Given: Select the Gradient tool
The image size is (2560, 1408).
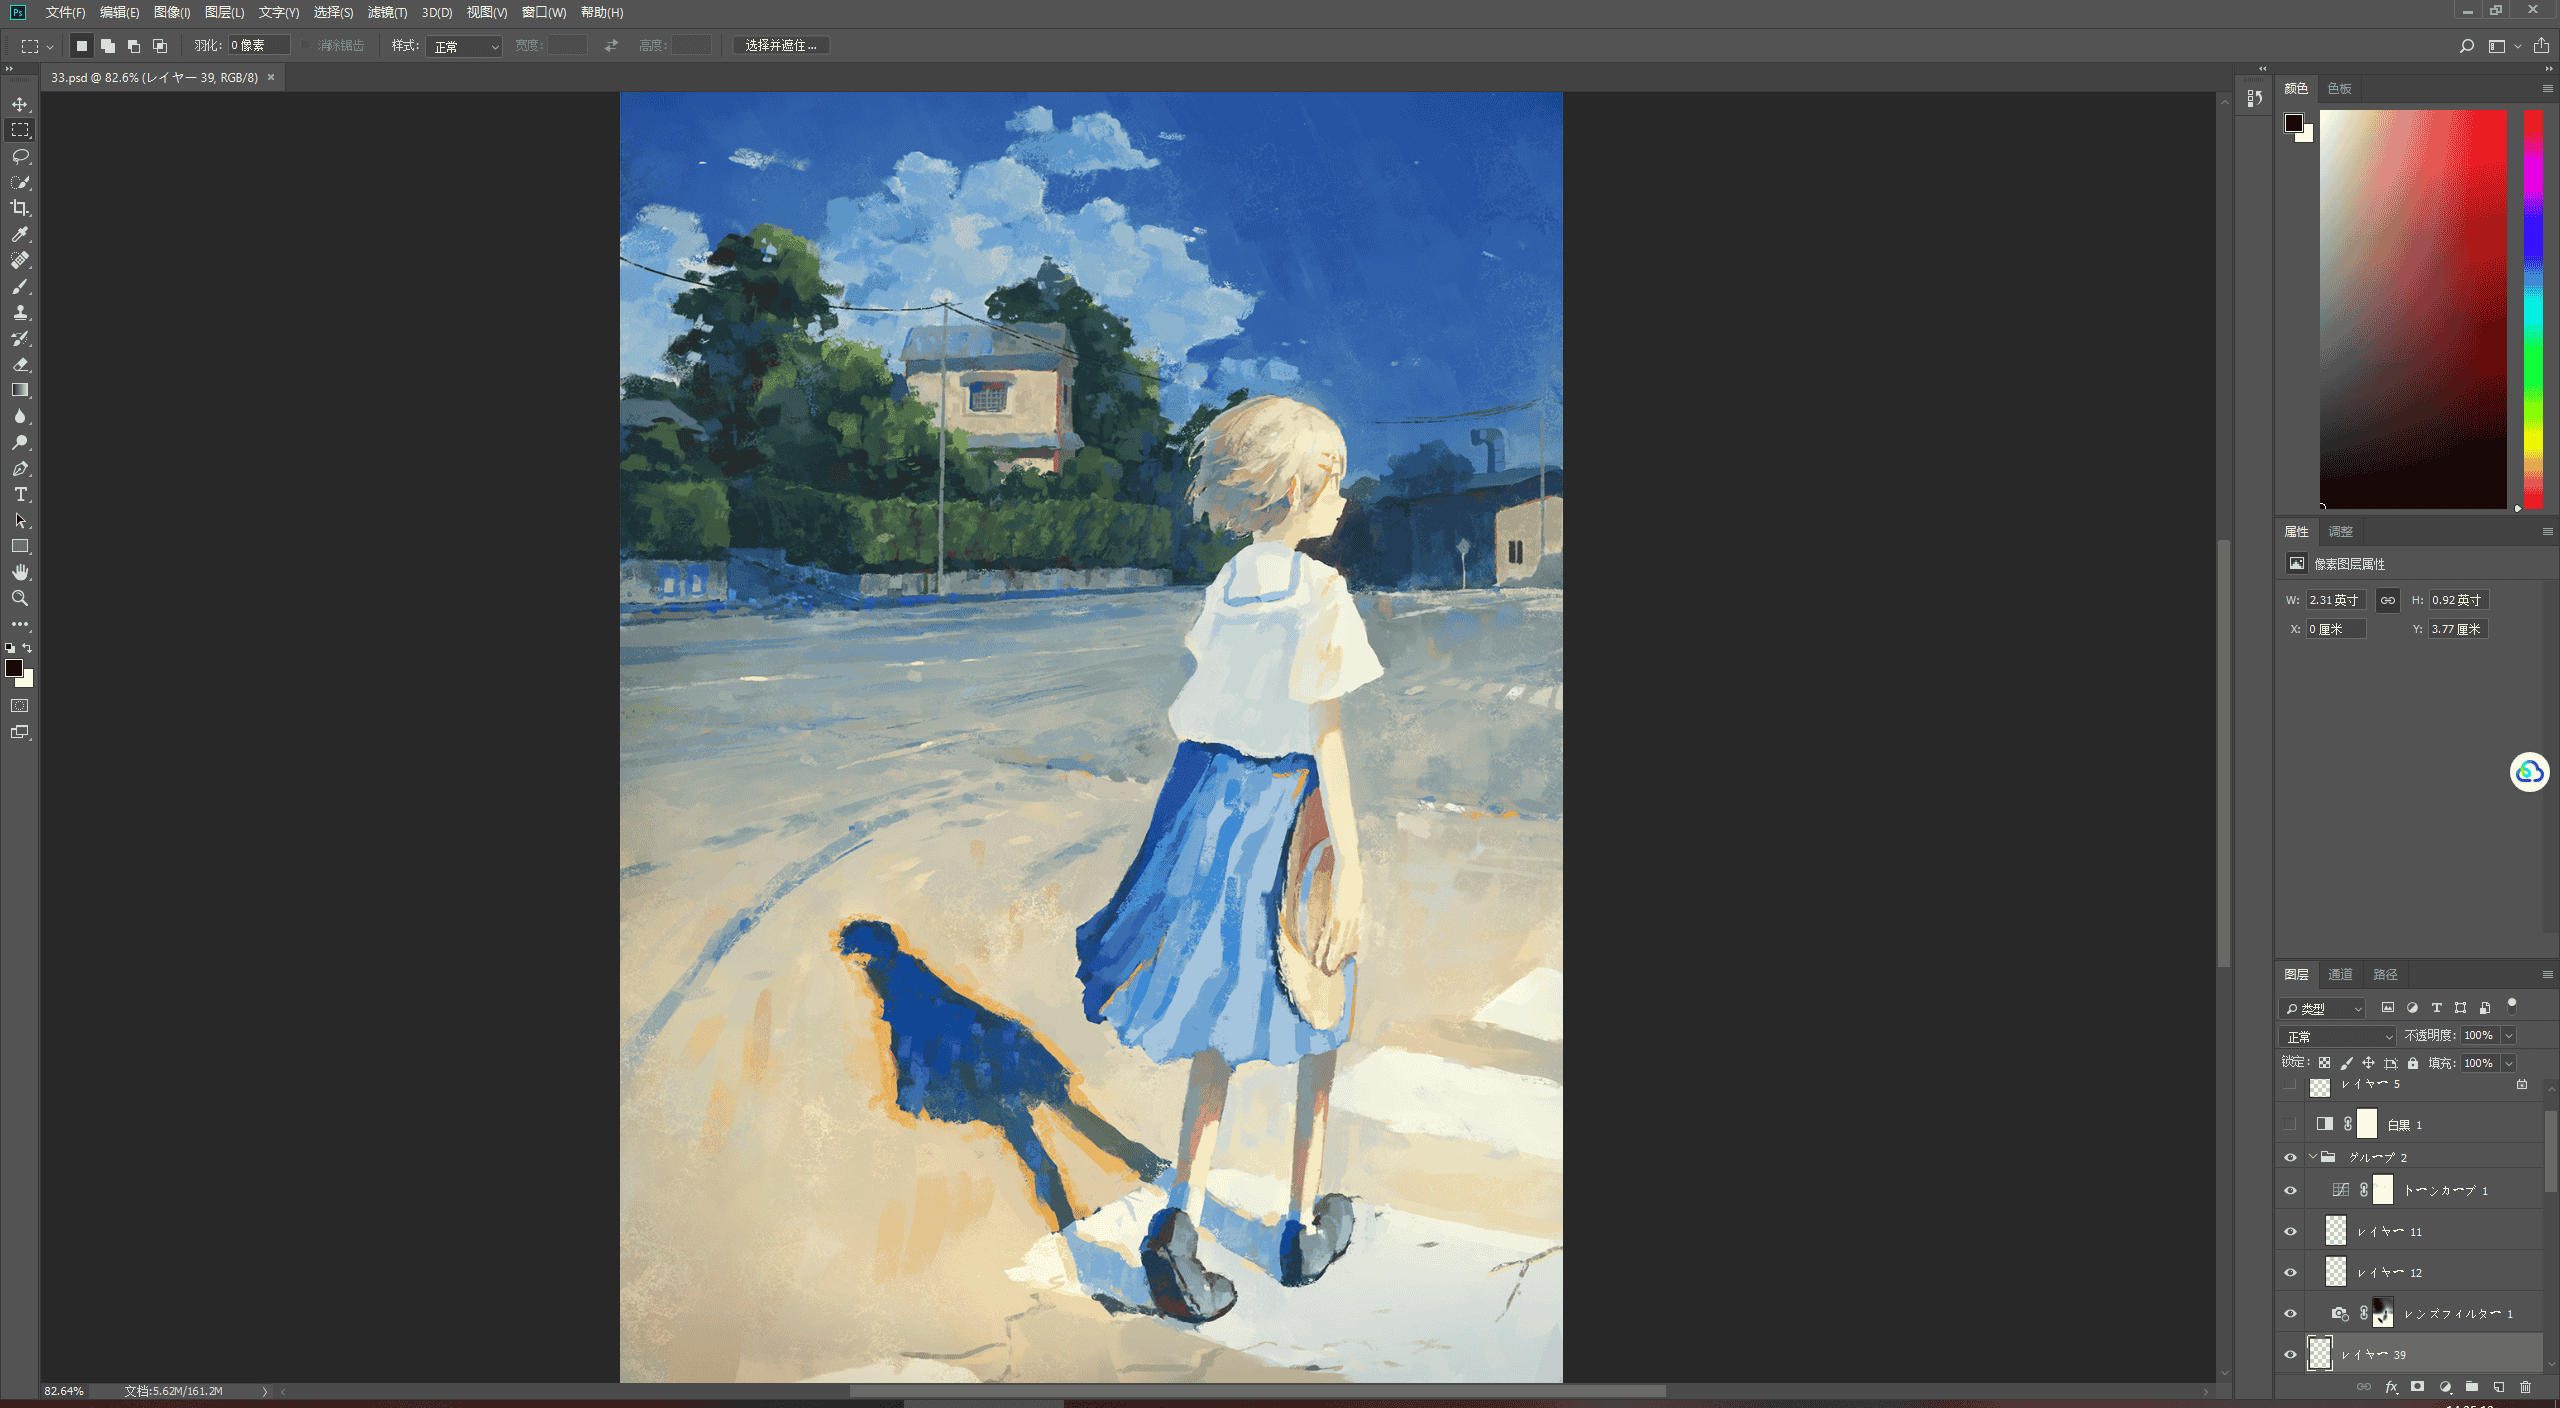Looking at the screenshot, I should tap(20, 390).
